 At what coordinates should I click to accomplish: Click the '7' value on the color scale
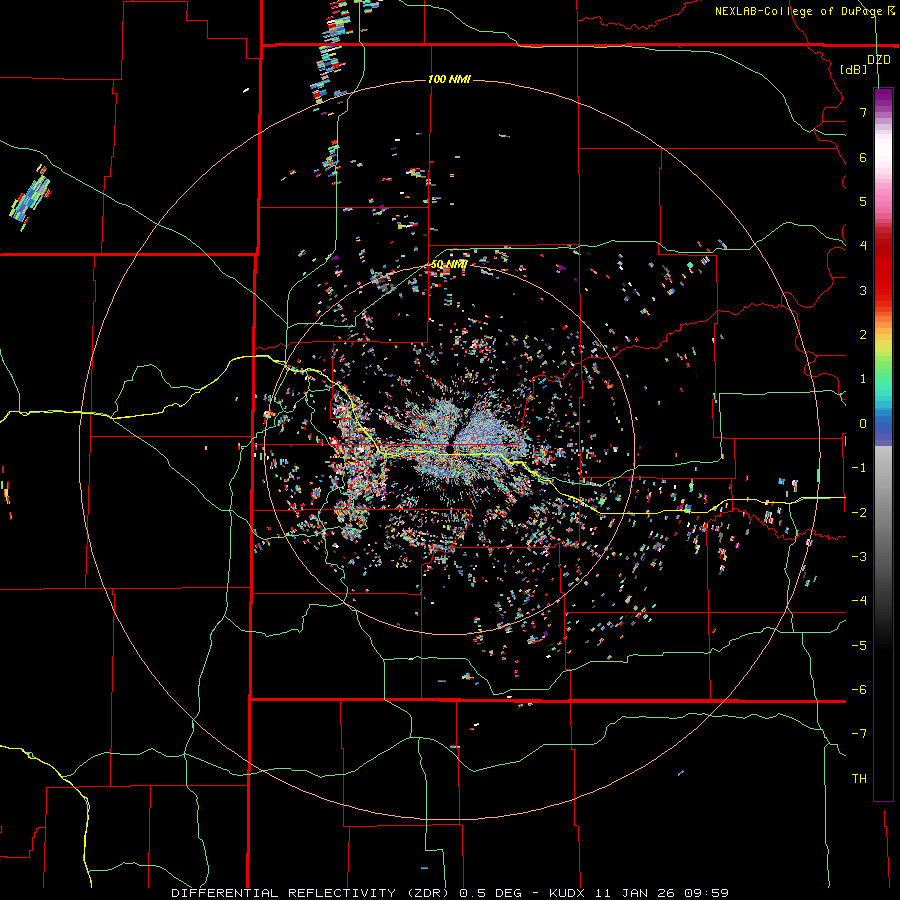click(x=863, y=112)
